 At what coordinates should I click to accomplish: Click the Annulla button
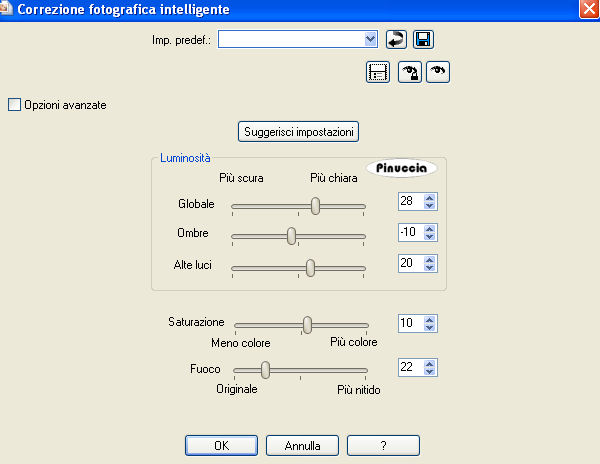click(x=302, y=444)
